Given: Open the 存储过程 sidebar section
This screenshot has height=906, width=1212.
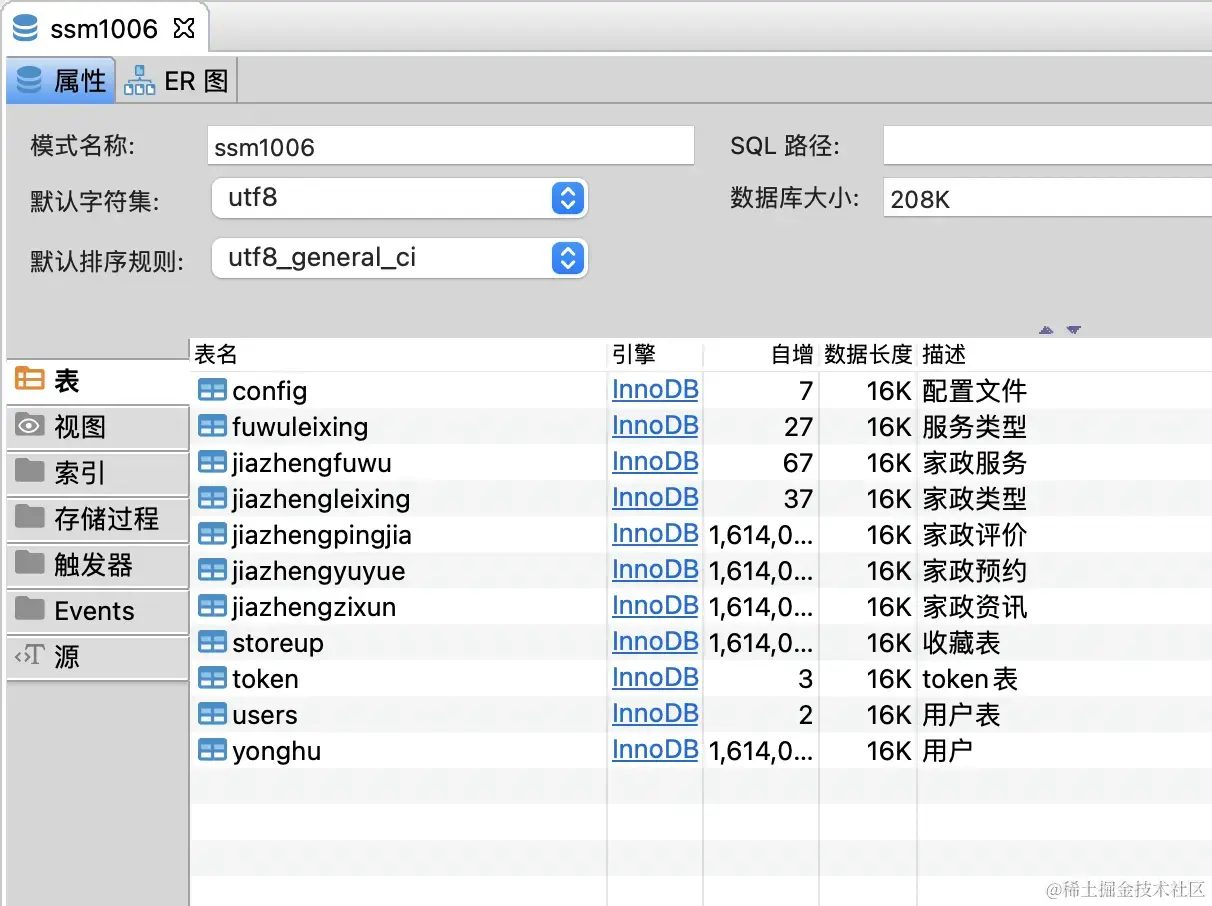Looking at the screenshot, I should tap(97, 519).
